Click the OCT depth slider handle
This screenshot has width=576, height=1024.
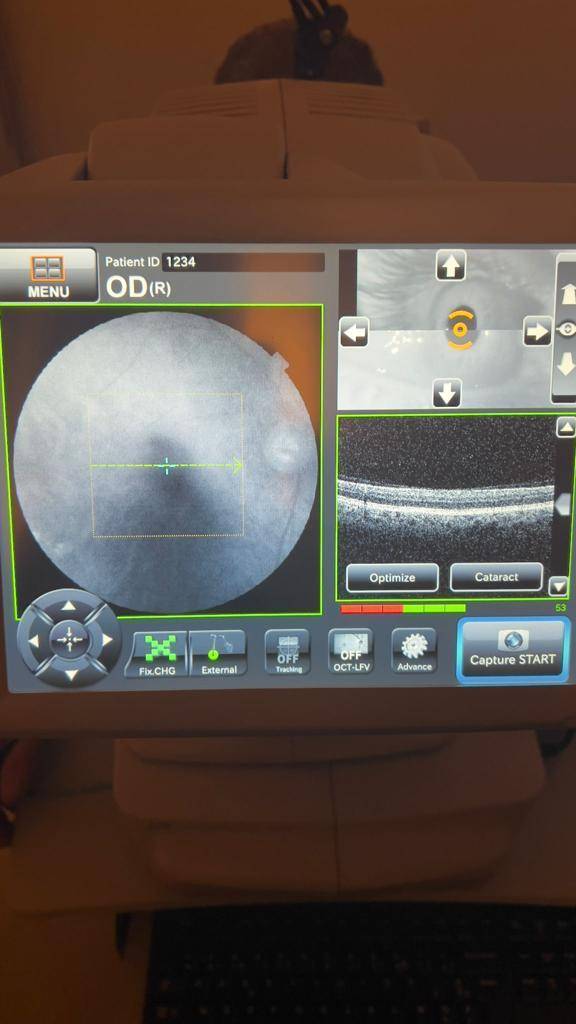point(563,504)
